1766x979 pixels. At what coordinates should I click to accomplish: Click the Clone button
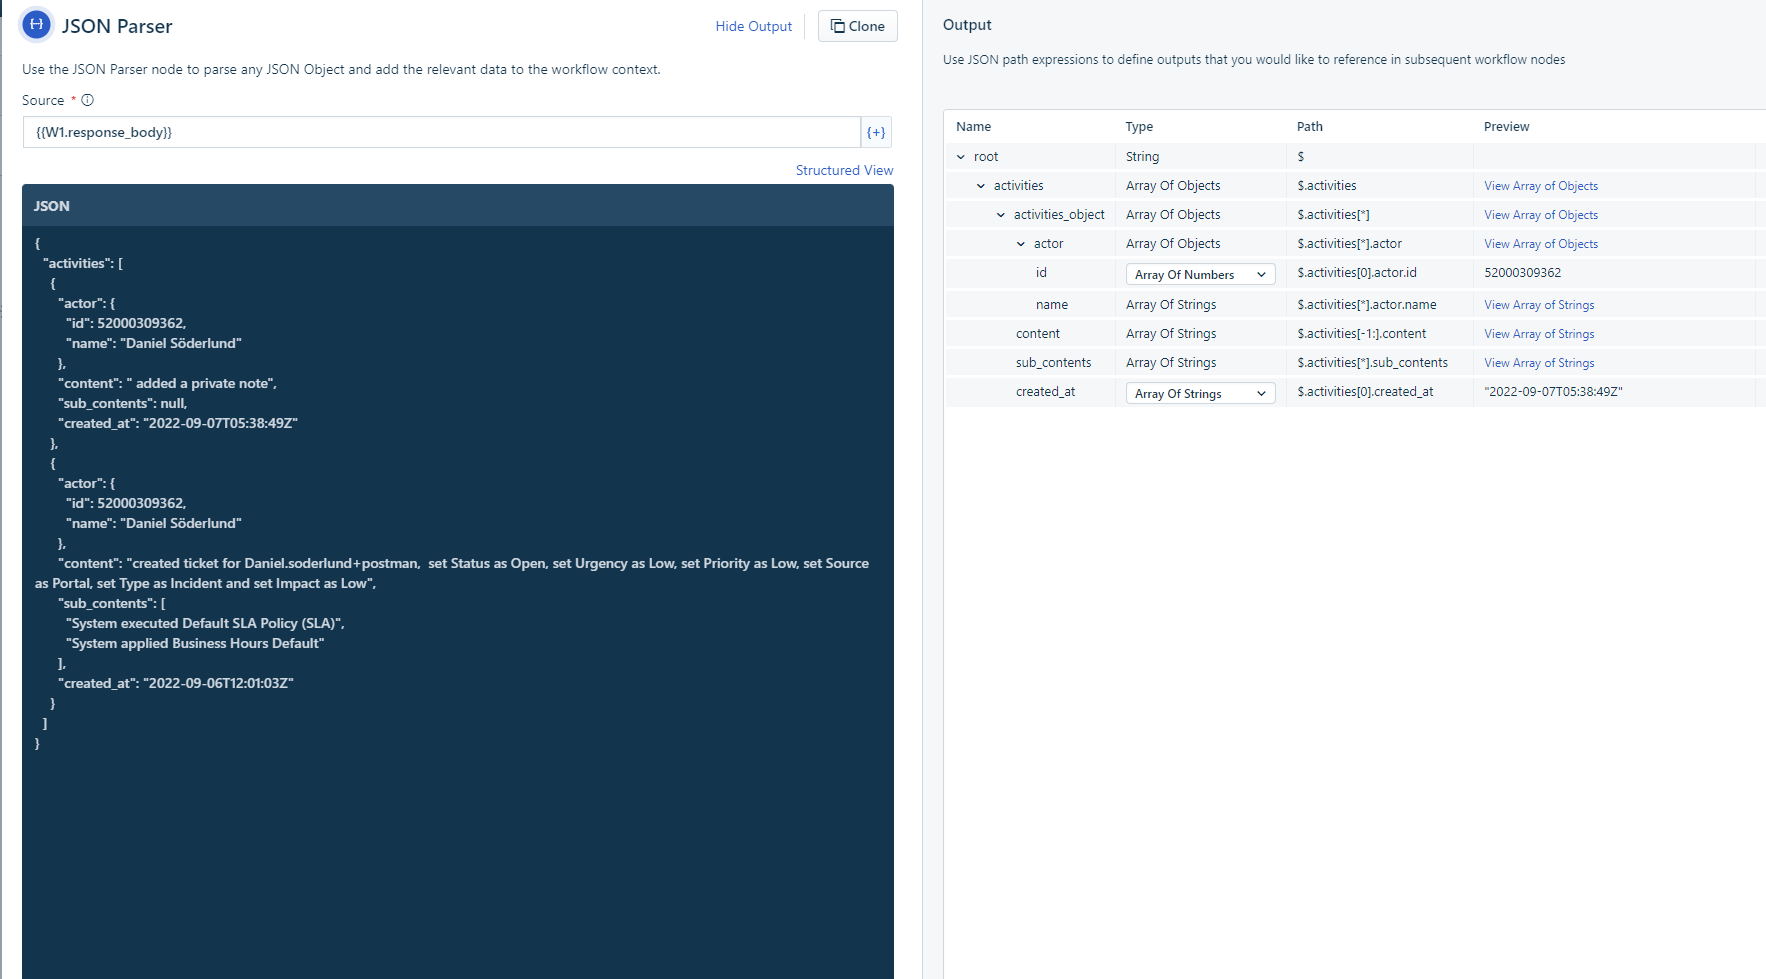(858, 26)
